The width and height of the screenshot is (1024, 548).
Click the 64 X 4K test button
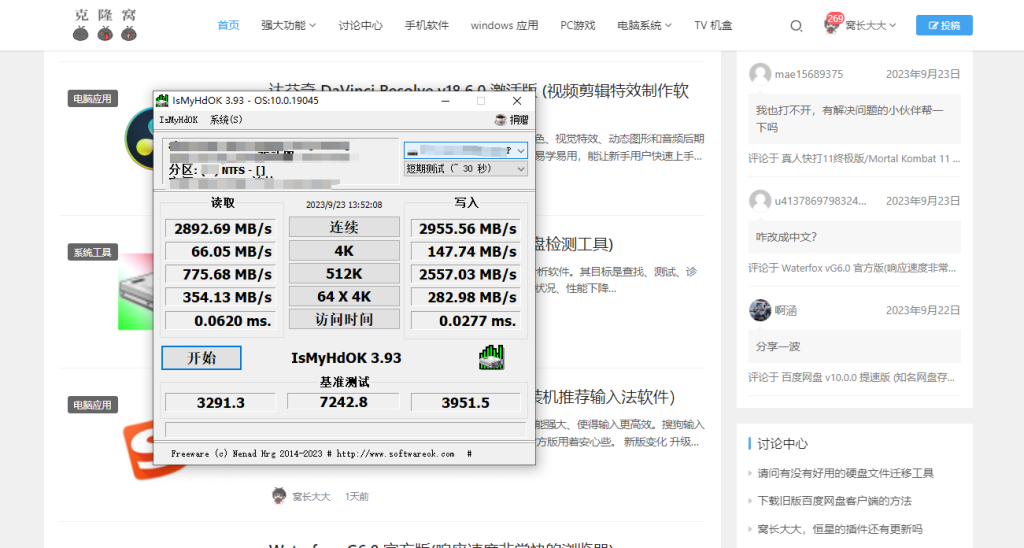coord(344,297)
